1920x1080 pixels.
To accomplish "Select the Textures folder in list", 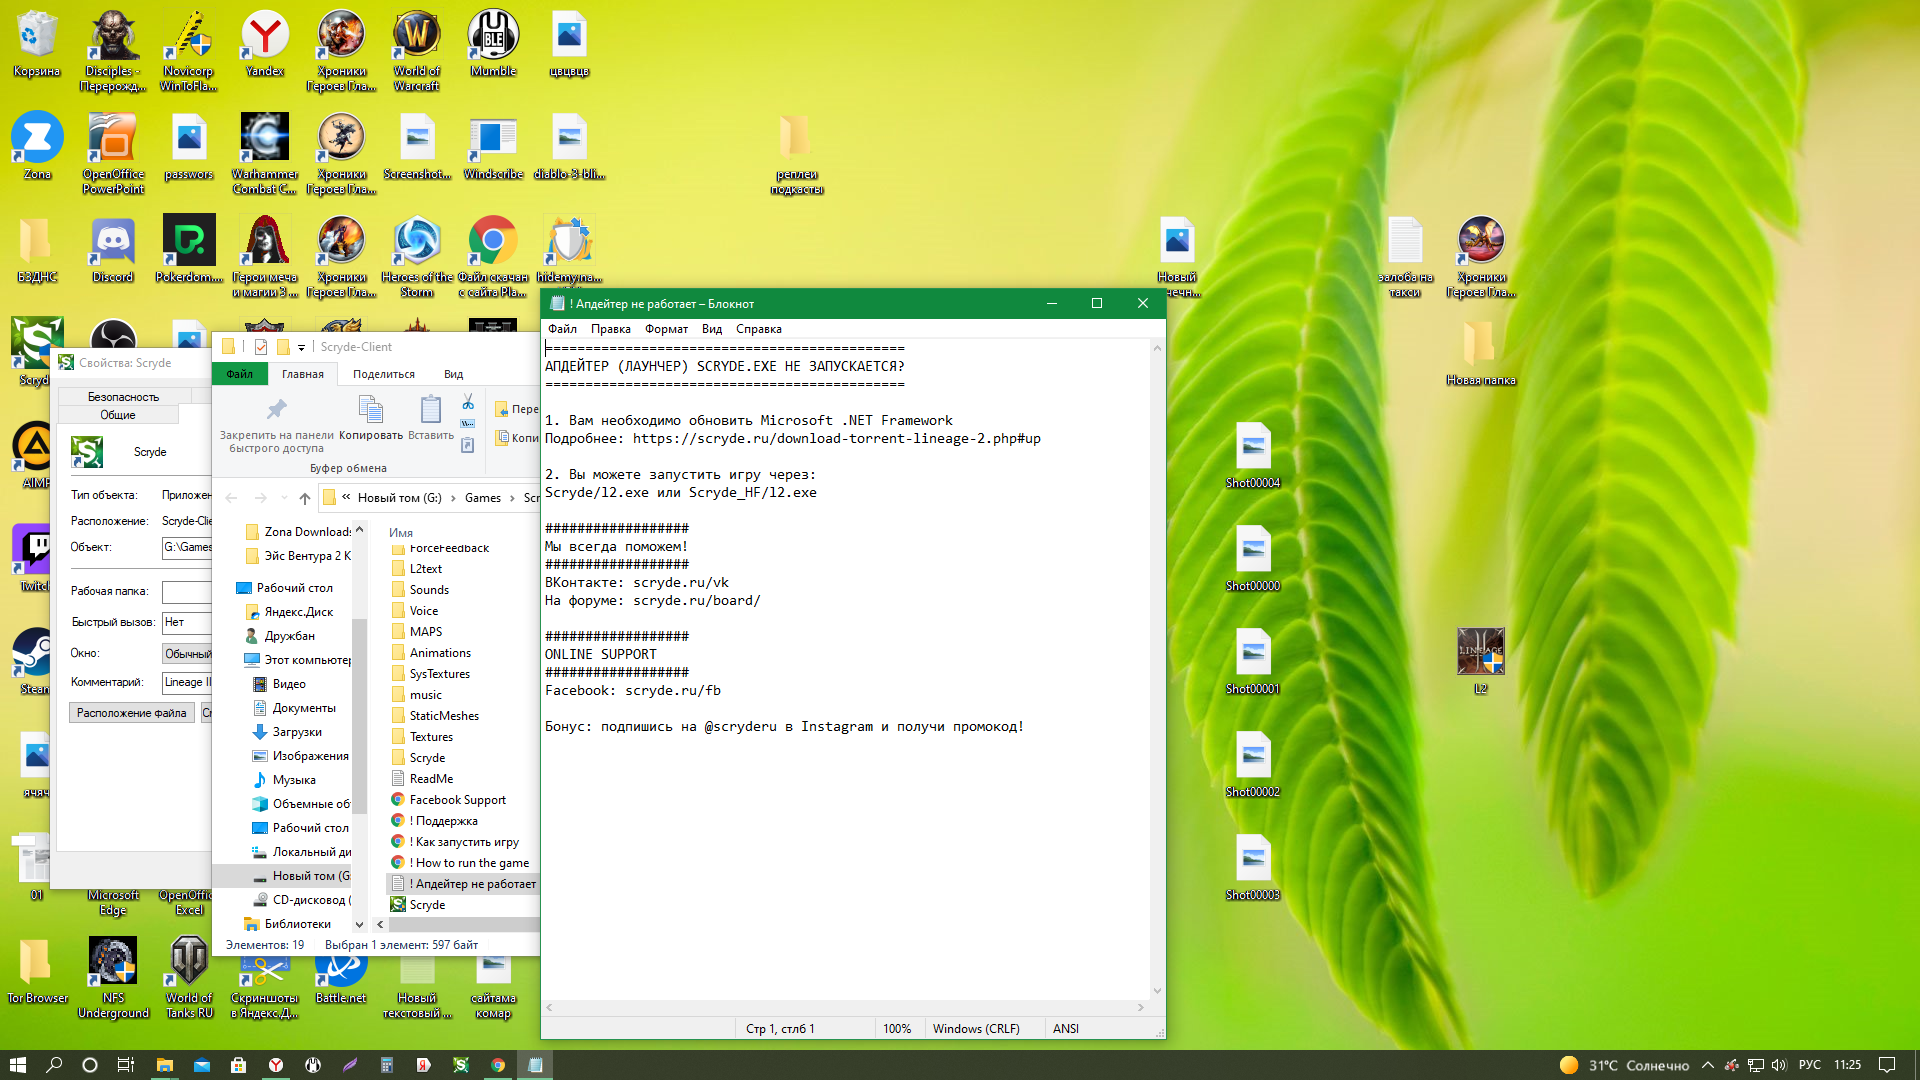I will (431, 737).
